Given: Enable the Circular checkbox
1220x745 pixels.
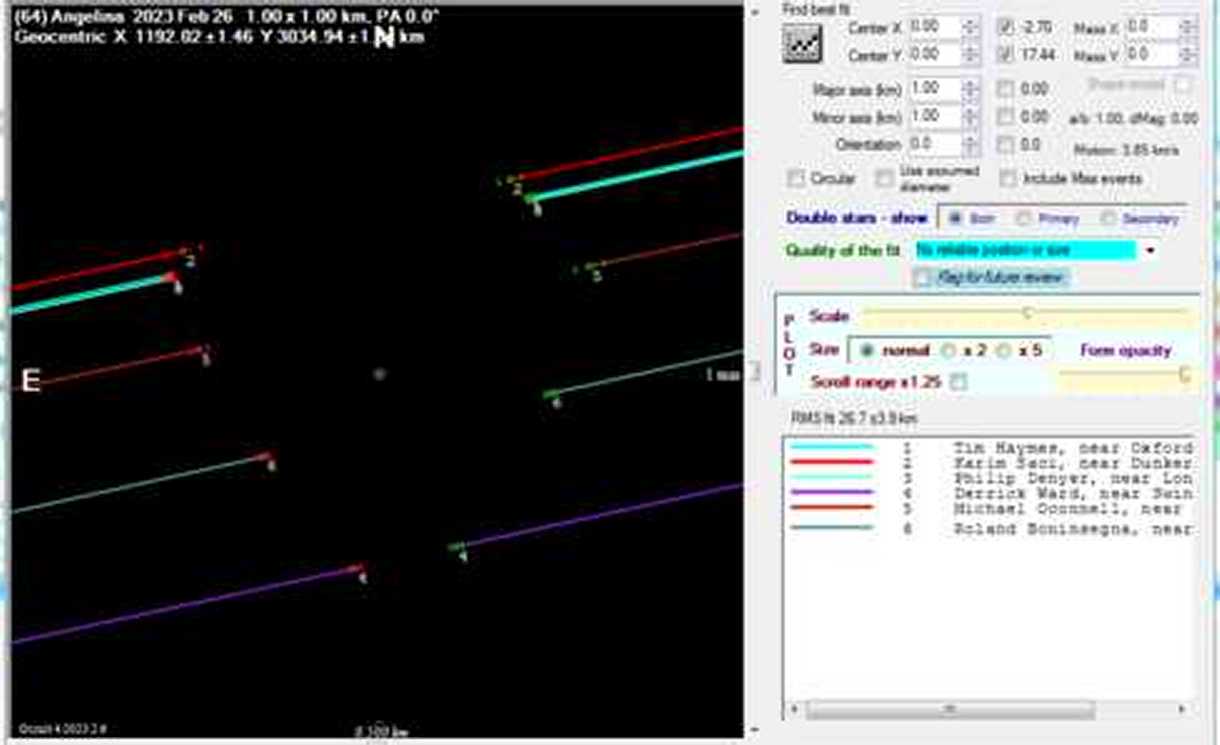Looking at the screenshot, I should pyautogui.click(x=797, y=178).
